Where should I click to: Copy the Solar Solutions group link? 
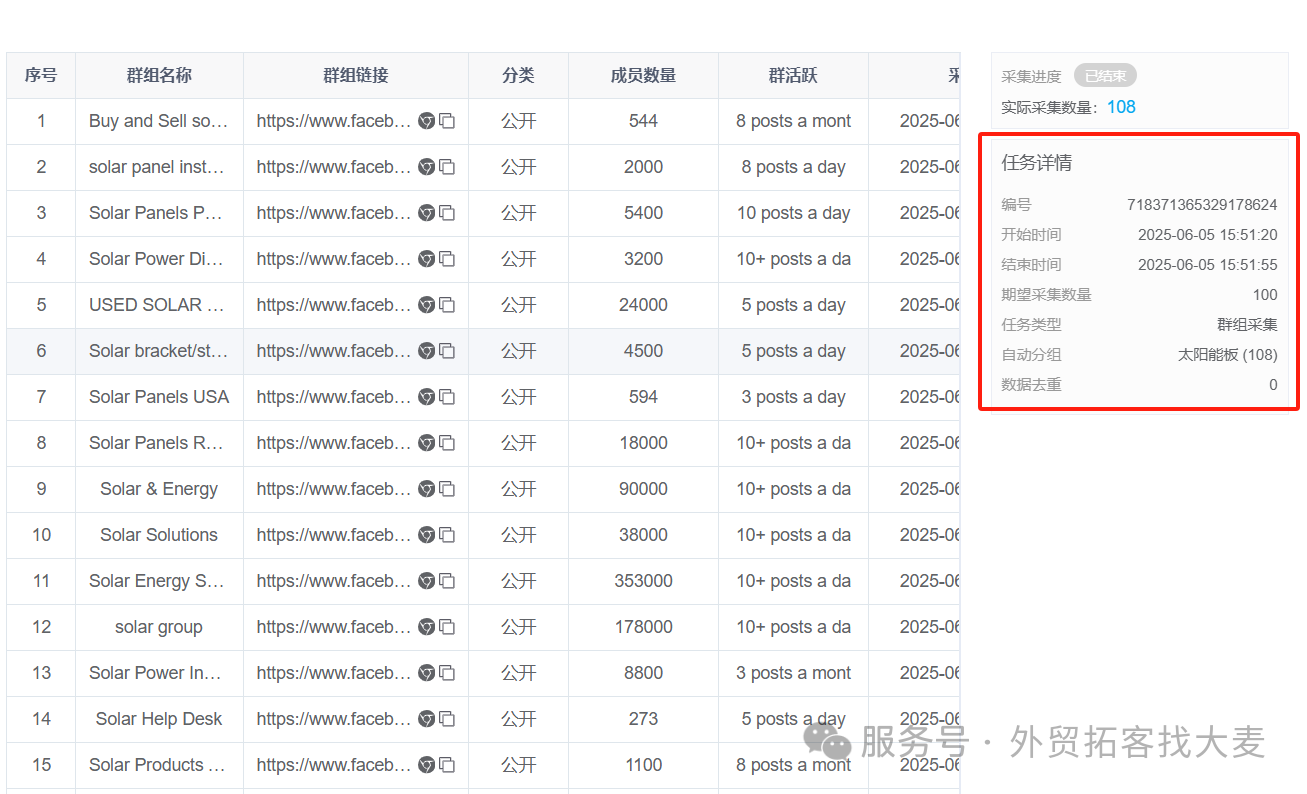(447, 535)
